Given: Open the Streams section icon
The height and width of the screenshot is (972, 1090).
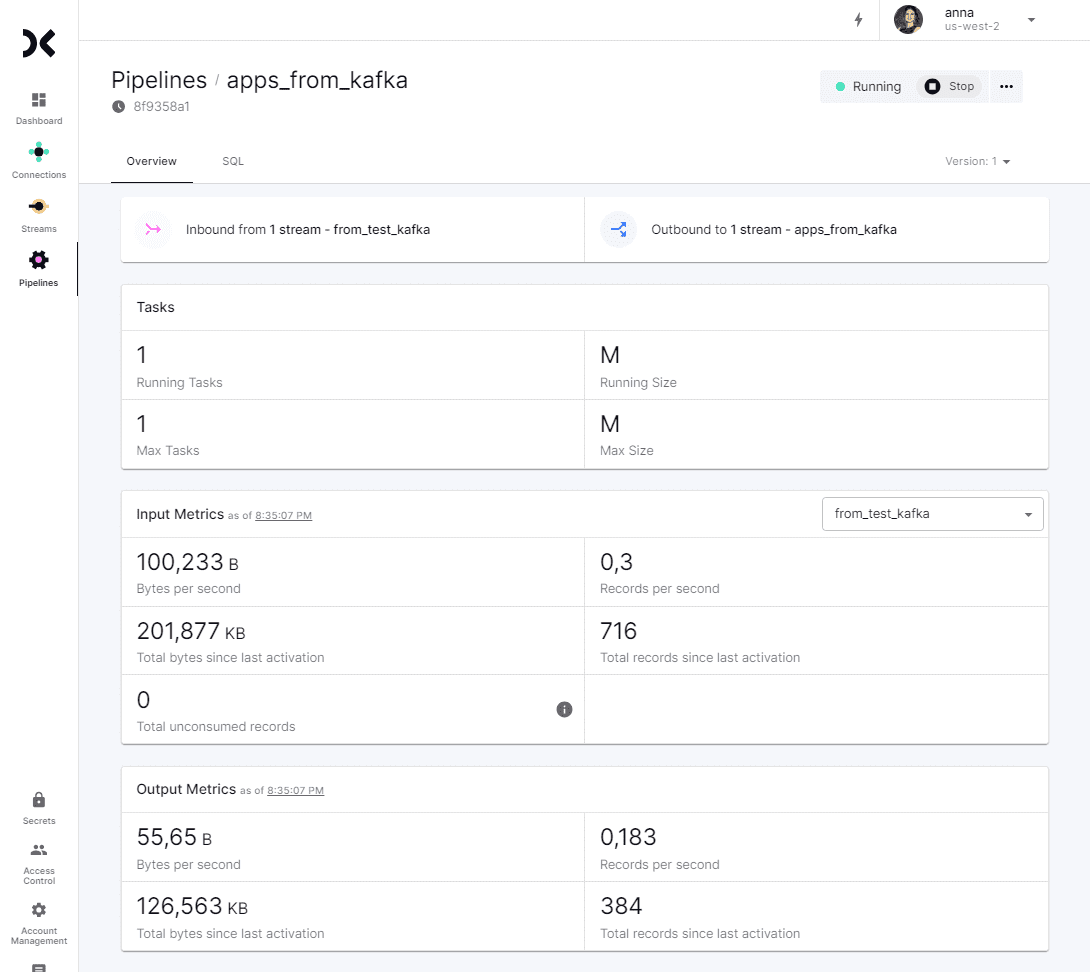Looking at the screenshot, I should [x=39, y=206].
